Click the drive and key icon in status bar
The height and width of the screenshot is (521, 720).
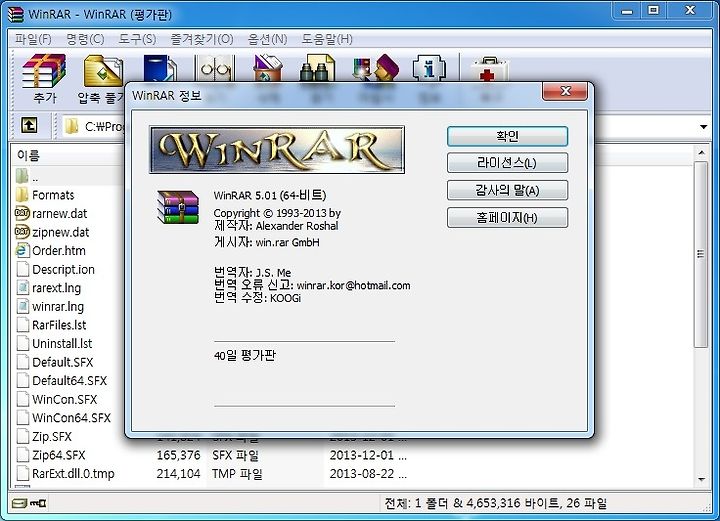pyautogui.click(x=28, y=504)
